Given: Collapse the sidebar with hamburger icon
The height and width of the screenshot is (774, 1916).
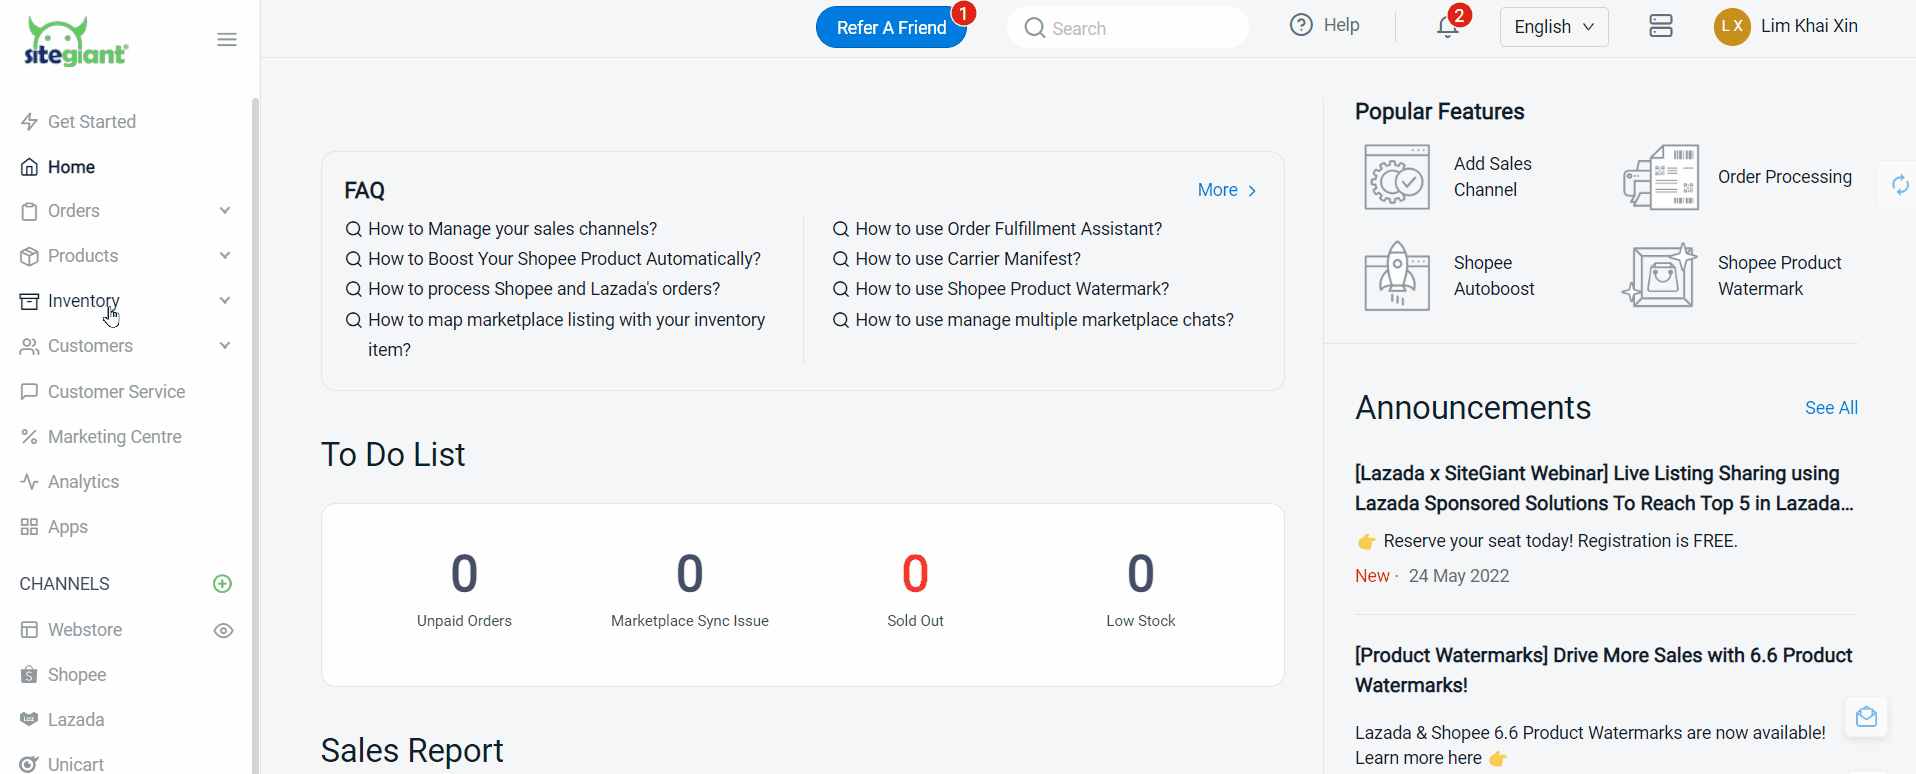Looking at the screenshot, I should [227, 40].
